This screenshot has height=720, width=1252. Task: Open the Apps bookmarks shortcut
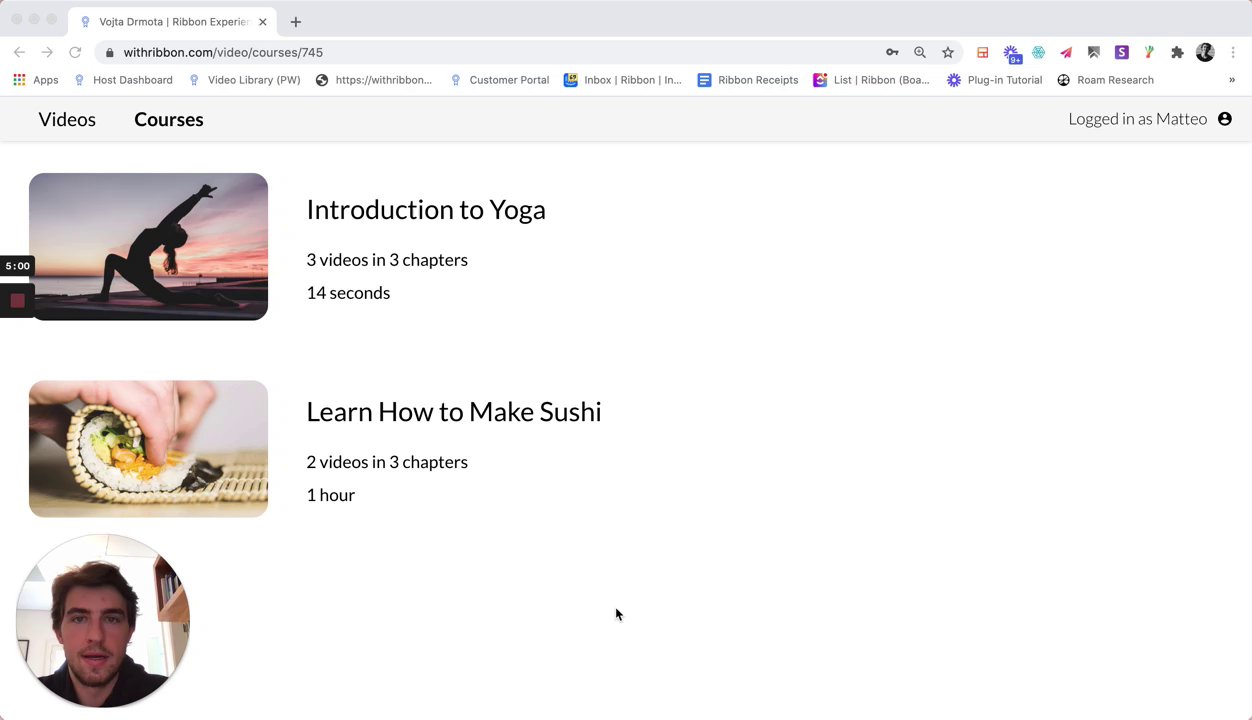coord(35,80)
